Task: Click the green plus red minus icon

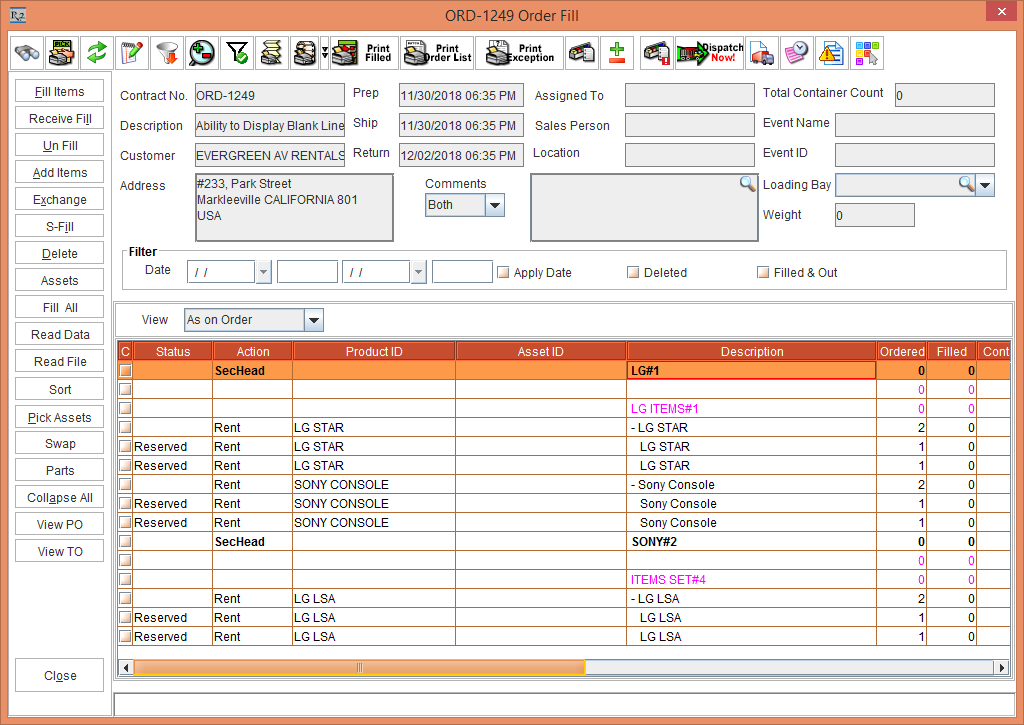Action: tap(617, 53)
